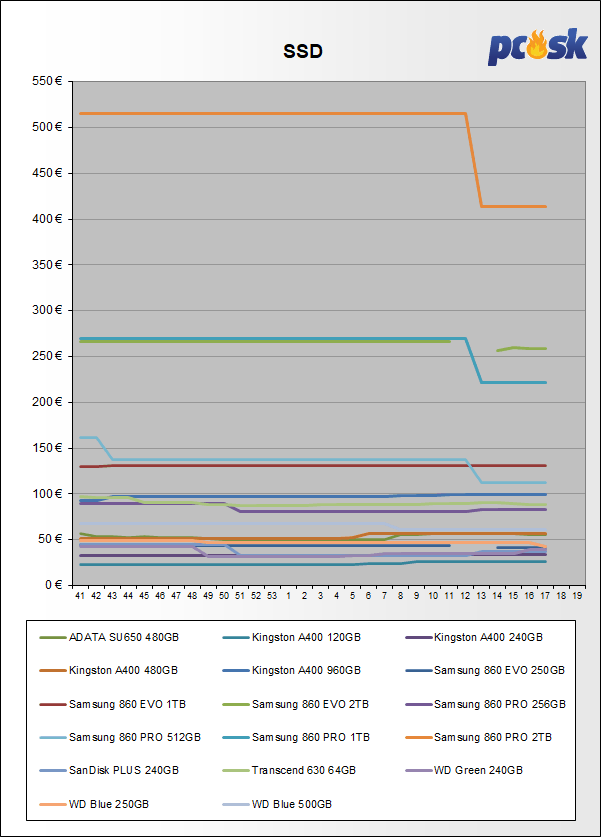601x837 pixels.
Task: Select Samsung 860 EVO 250GB legend label
Action: [x=500, y=670]
